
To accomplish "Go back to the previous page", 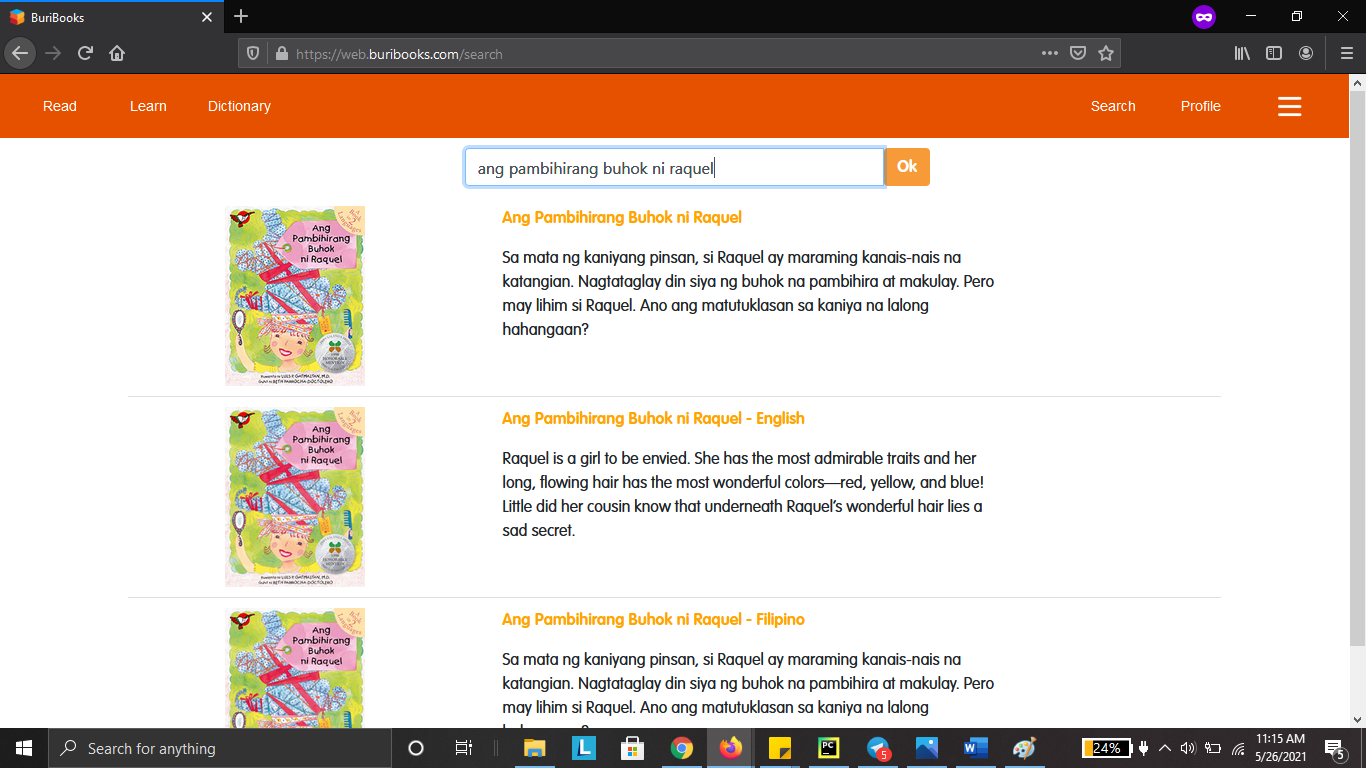I will (20, 53).
